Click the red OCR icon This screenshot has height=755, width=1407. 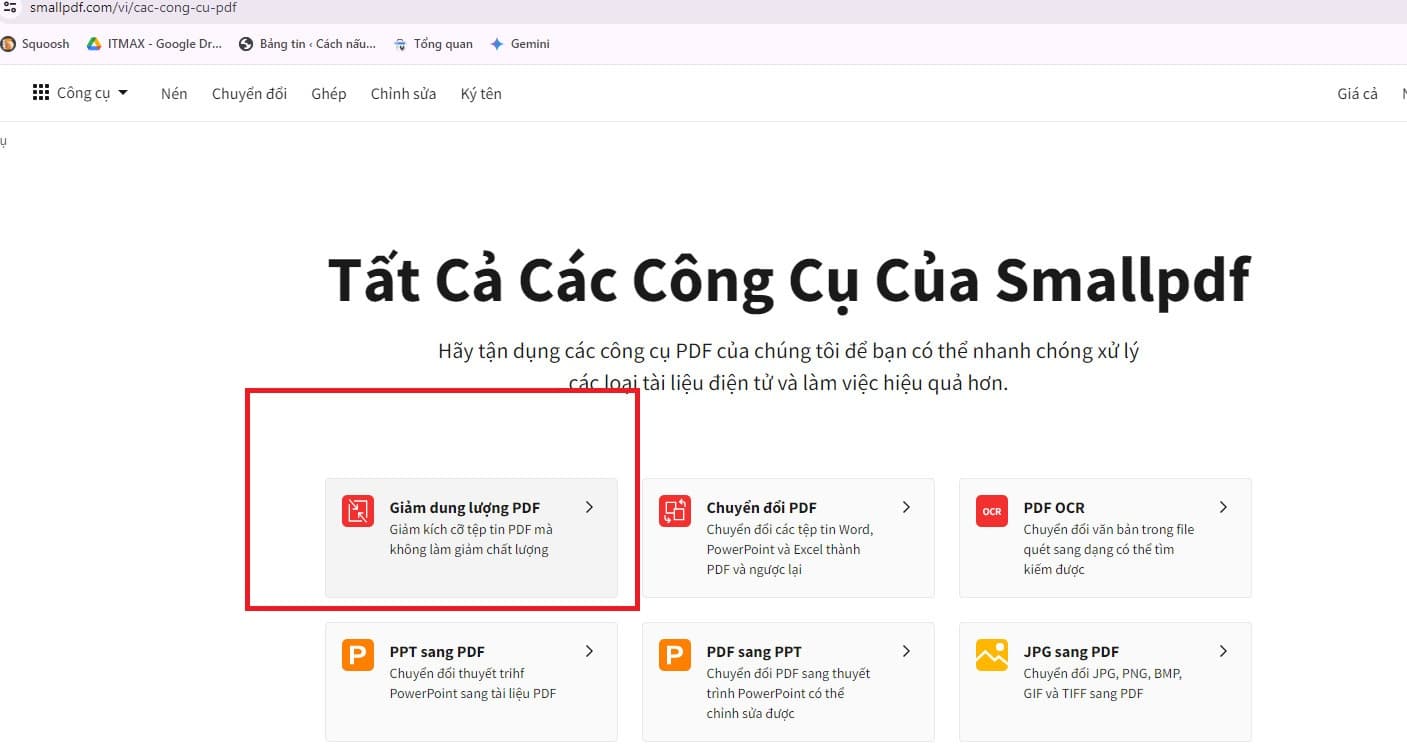click(992, 511)
